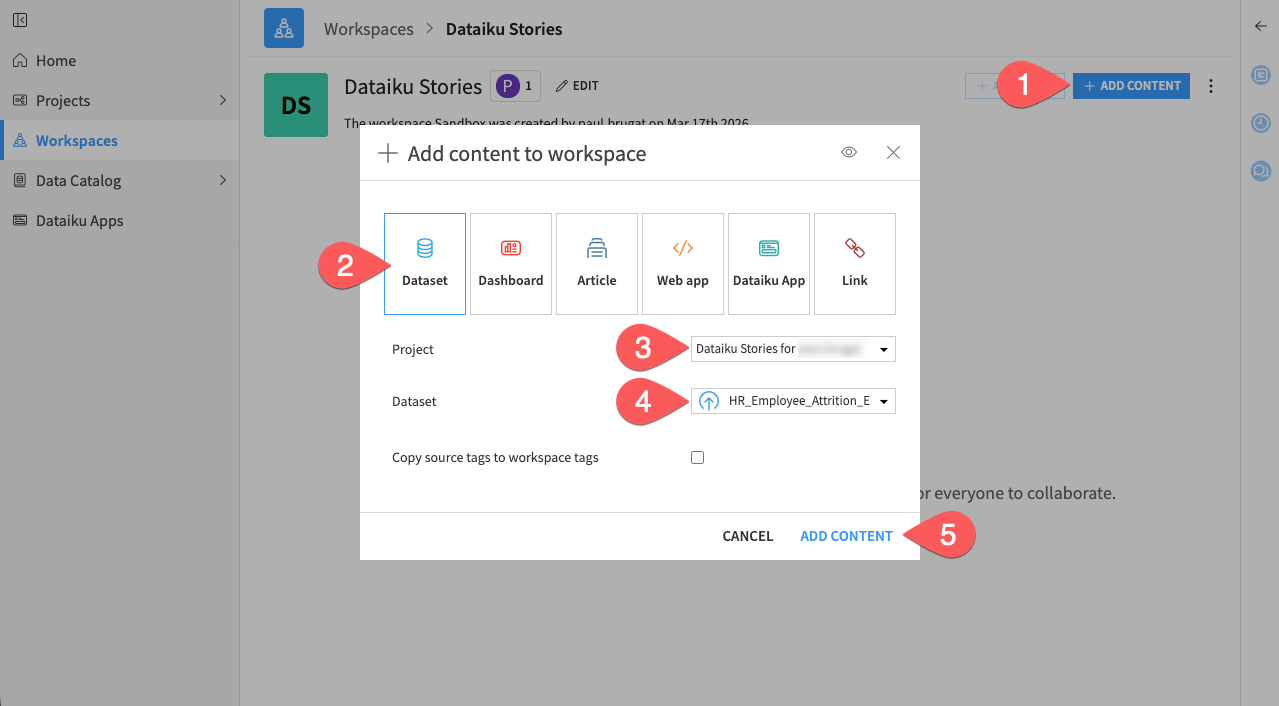
Task: Click the back arrow in right panel
Action: tap(1260, 26)
